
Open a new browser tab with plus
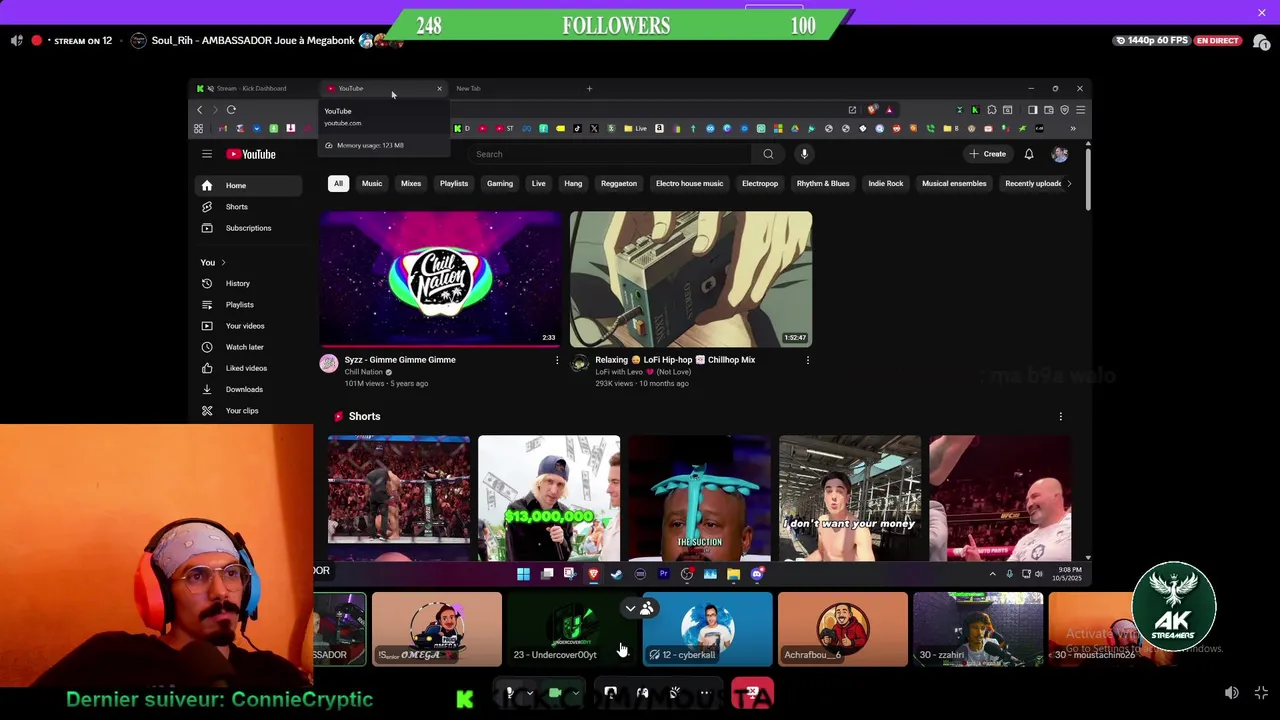coord(589,89)
